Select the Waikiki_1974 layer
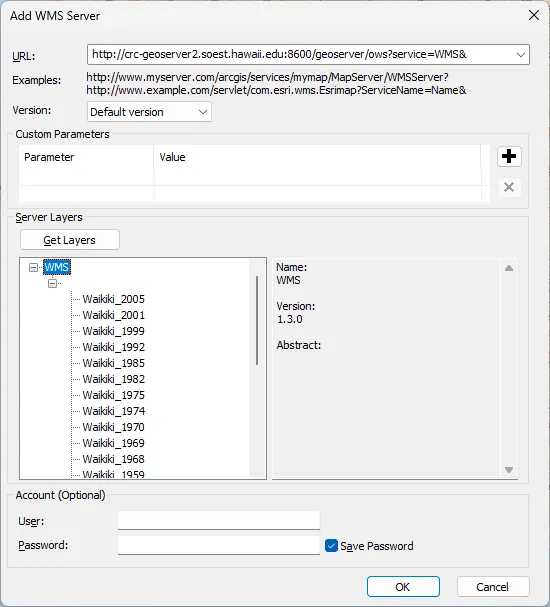Viewport: 550px width, 607px height. (x=113, y=411)
